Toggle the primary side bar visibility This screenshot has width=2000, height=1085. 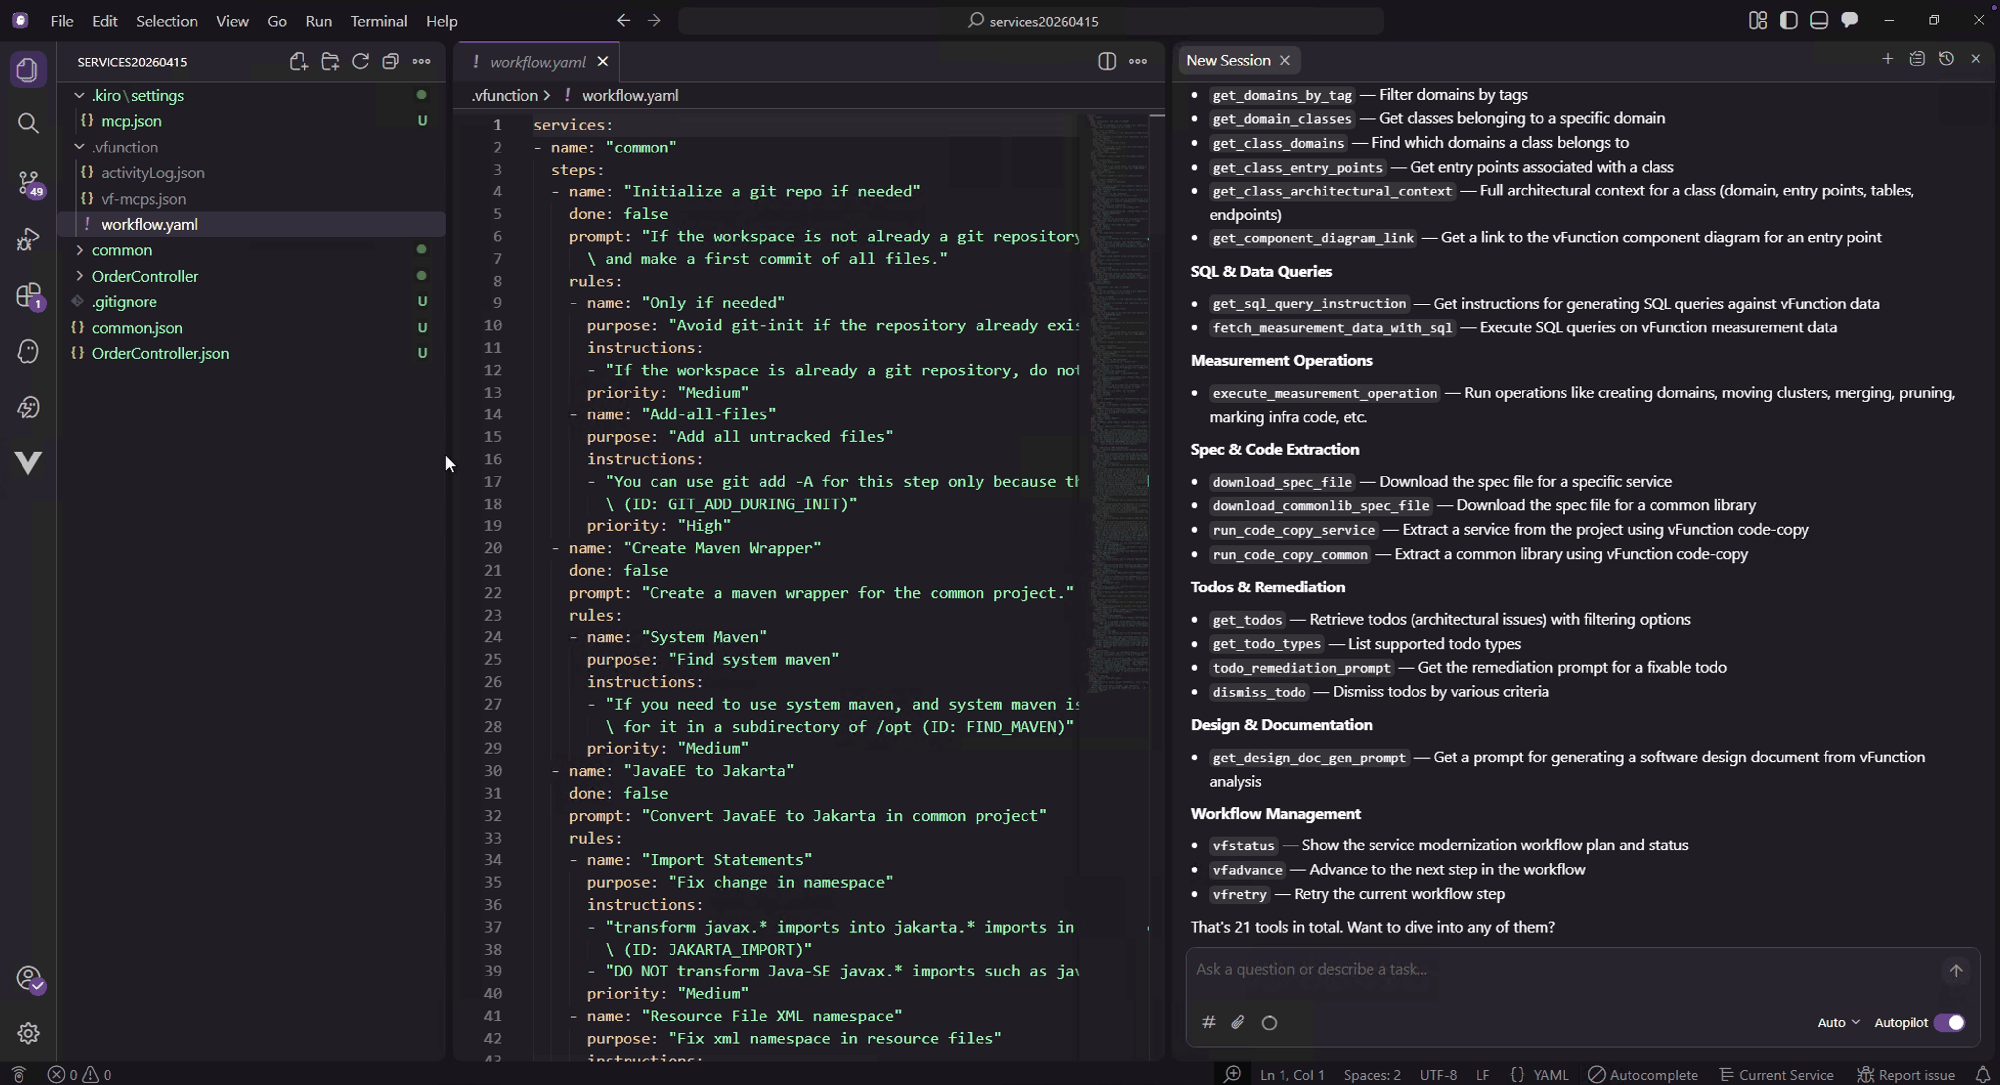(1789, 20)
